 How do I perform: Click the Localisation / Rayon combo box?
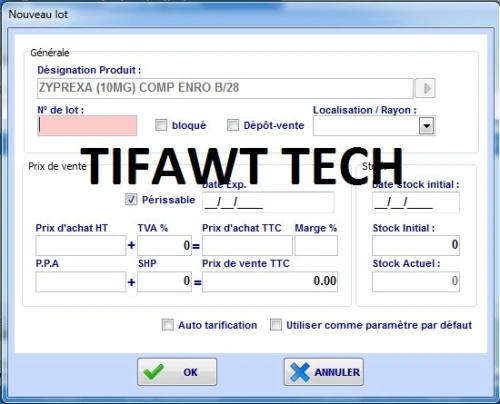(x=374, y=126)
